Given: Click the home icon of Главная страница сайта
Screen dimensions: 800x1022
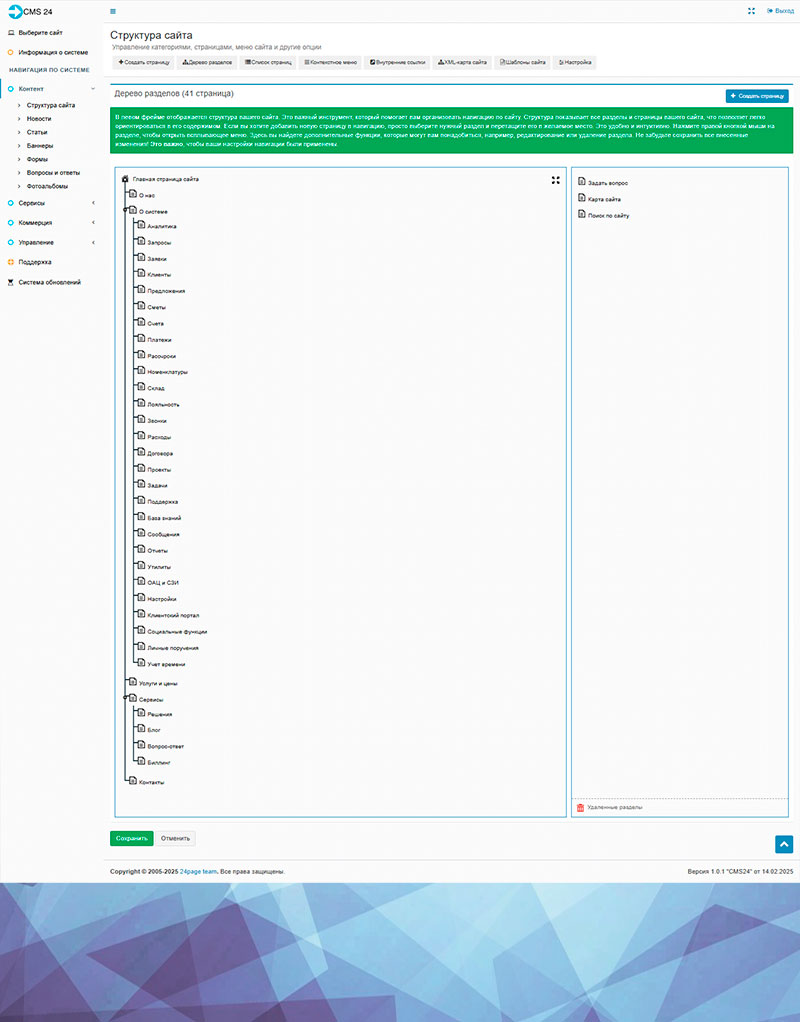Looking at the screenshot, I should (125, 179).
